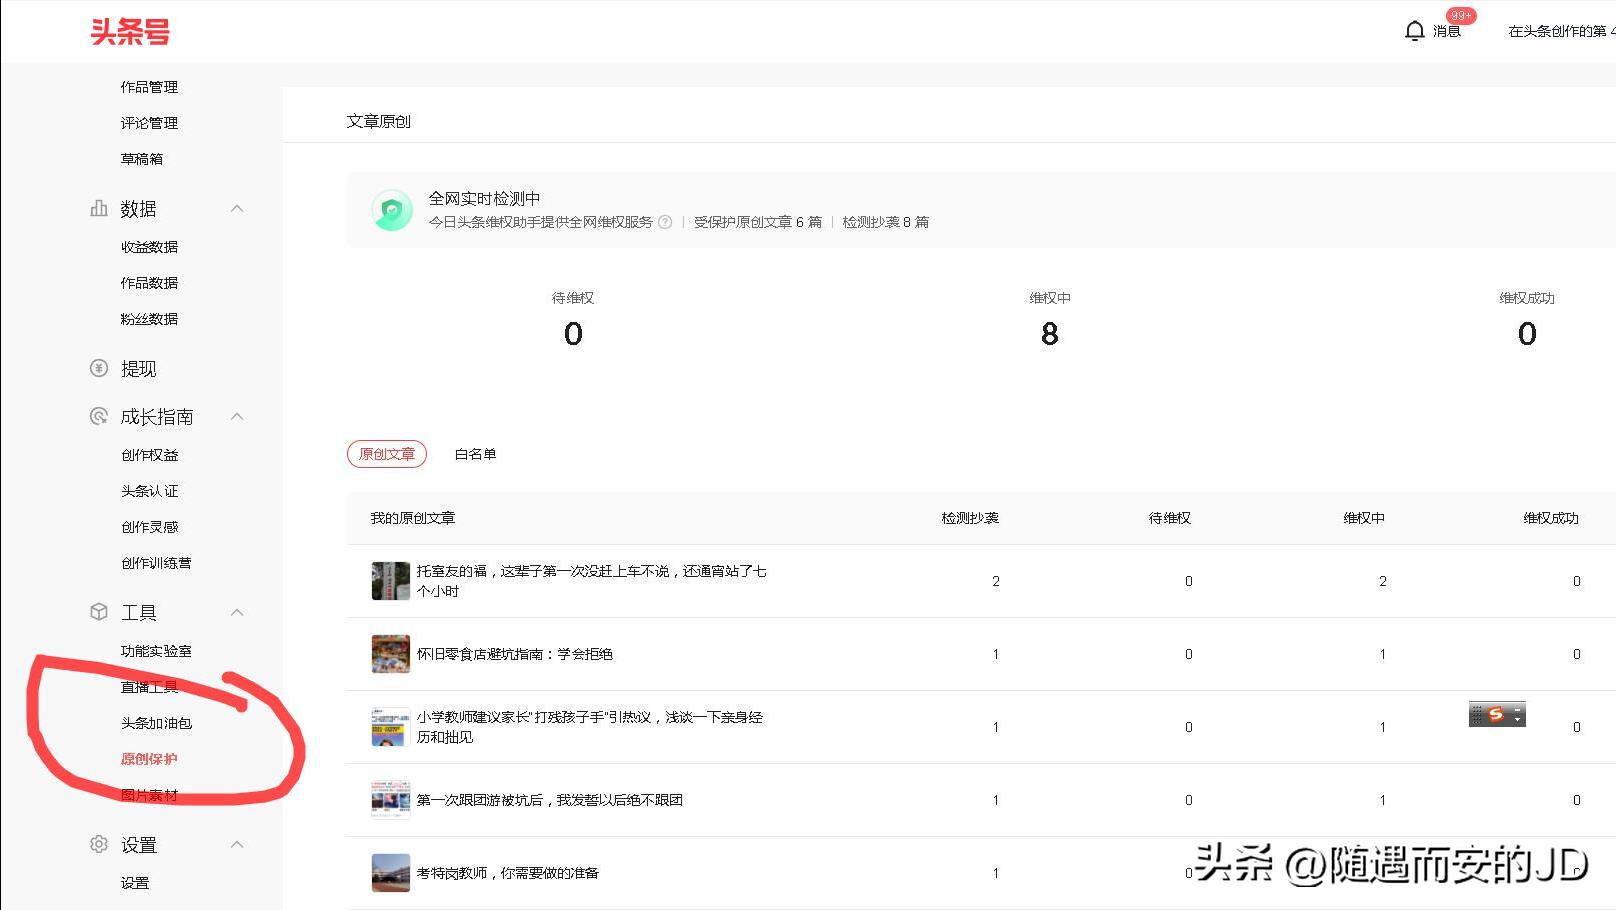Image resolution: width=1616 pixels, height=910 pixels.
Task: Click the 设置 gear icon
Action: pyautogui.click(x=98, y=844)
